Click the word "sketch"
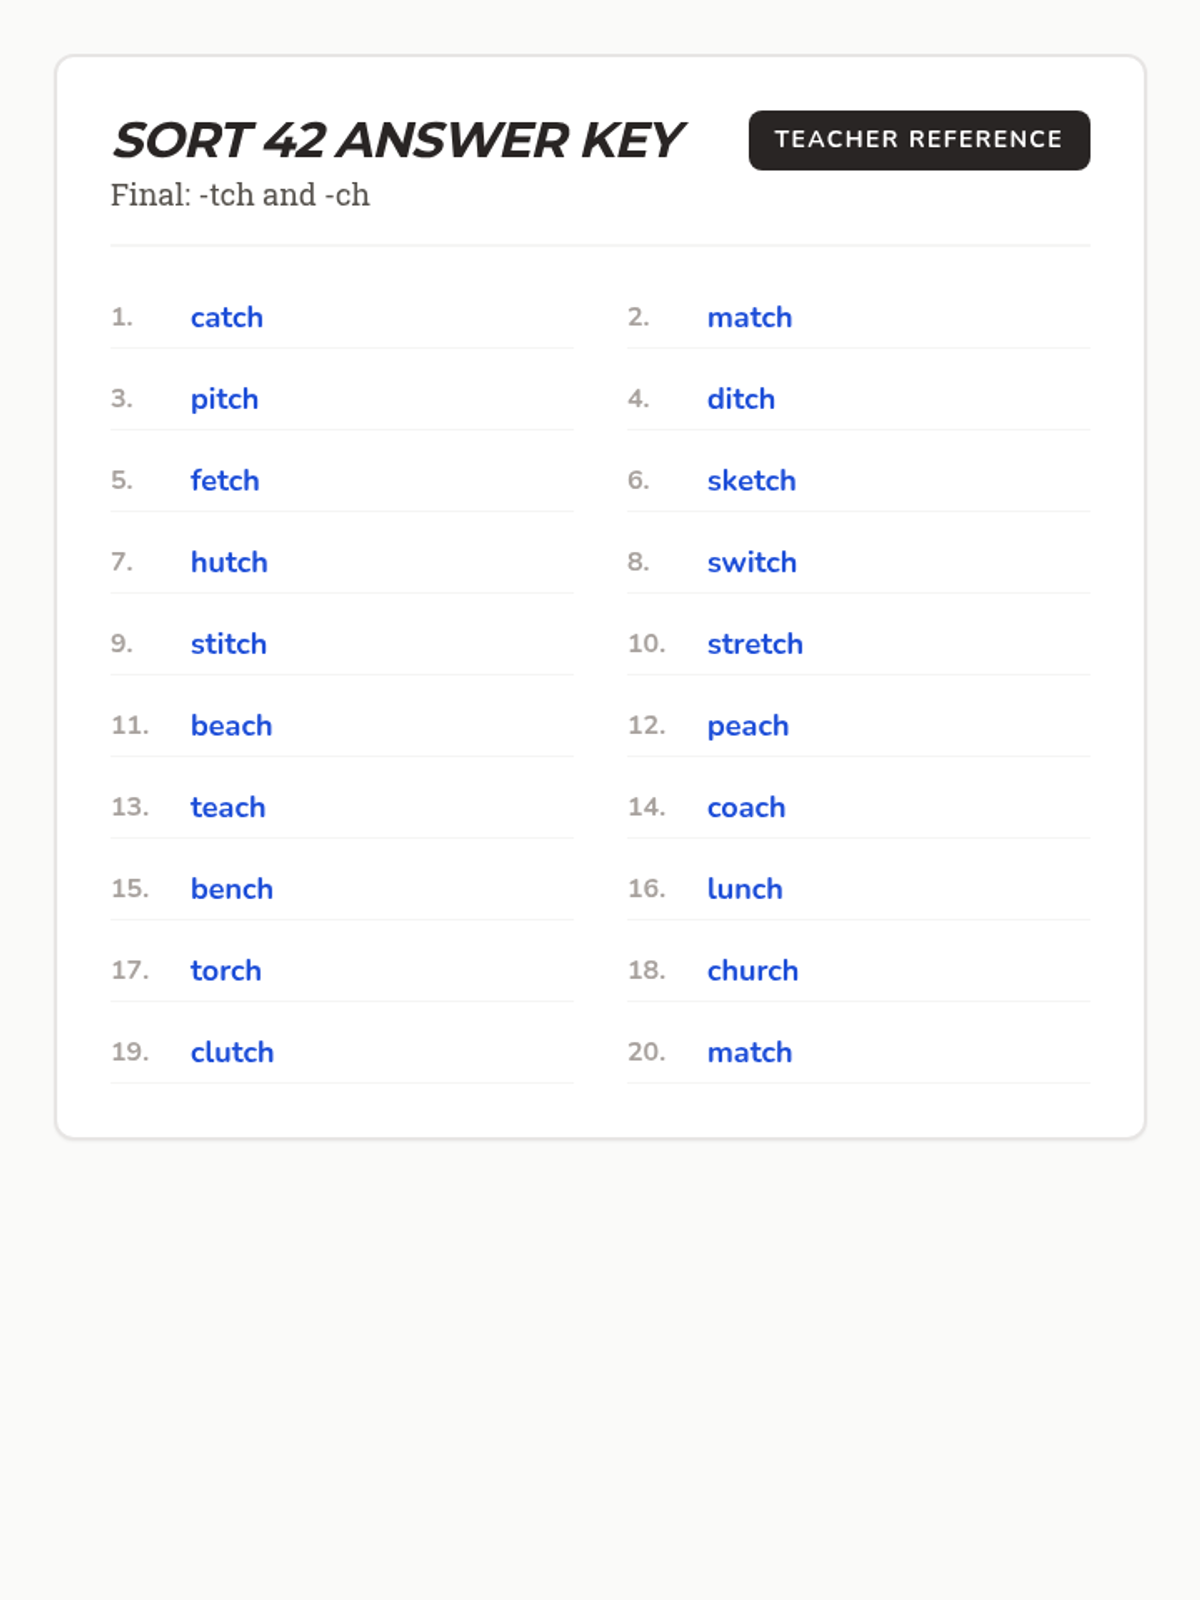The image size is (1200, 1600). point(751,481)
